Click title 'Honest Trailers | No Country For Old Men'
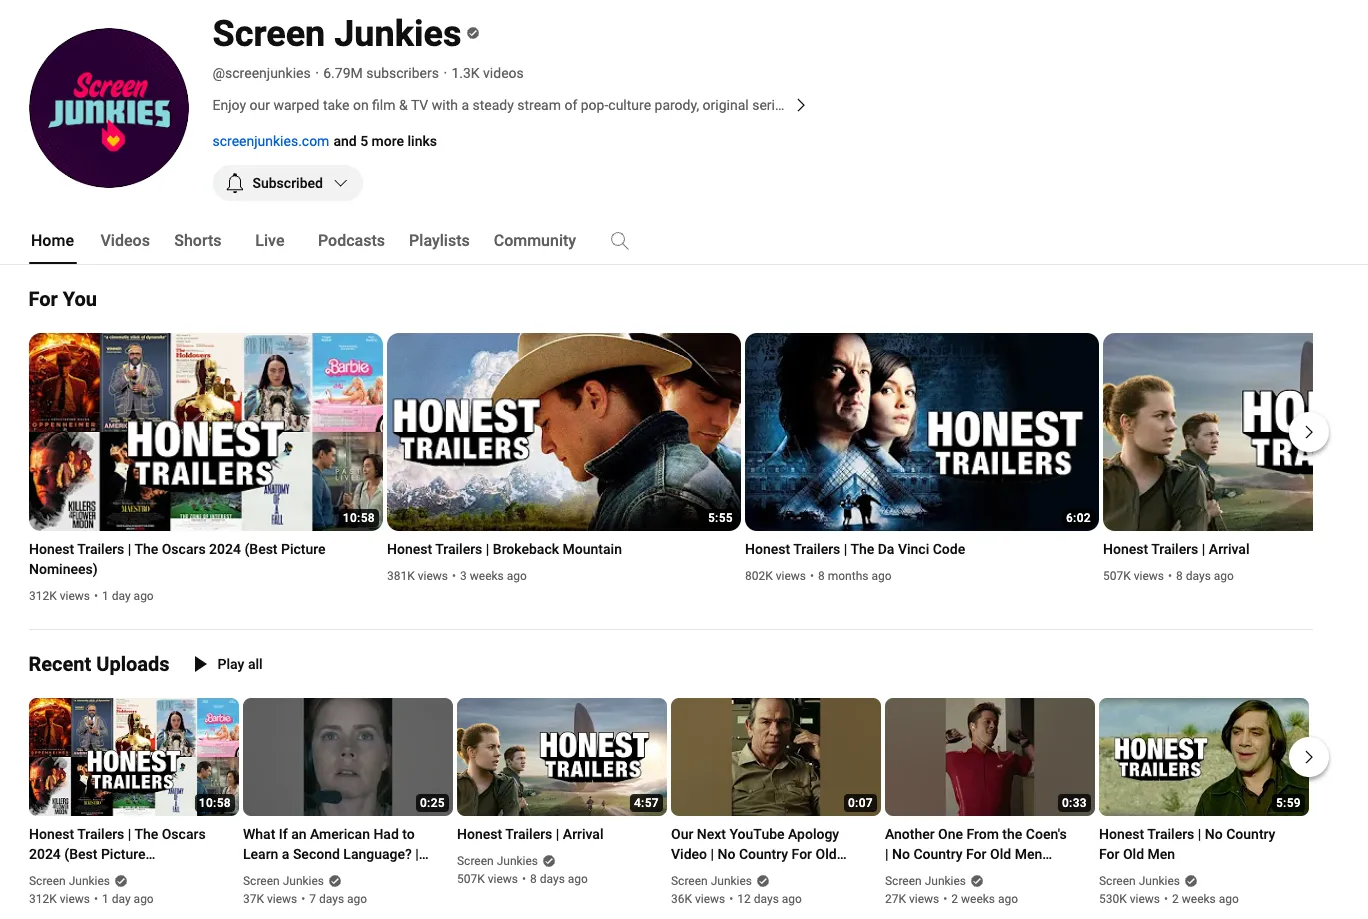This screenshot has width=1368, height=919. [x=1187, y=844]
